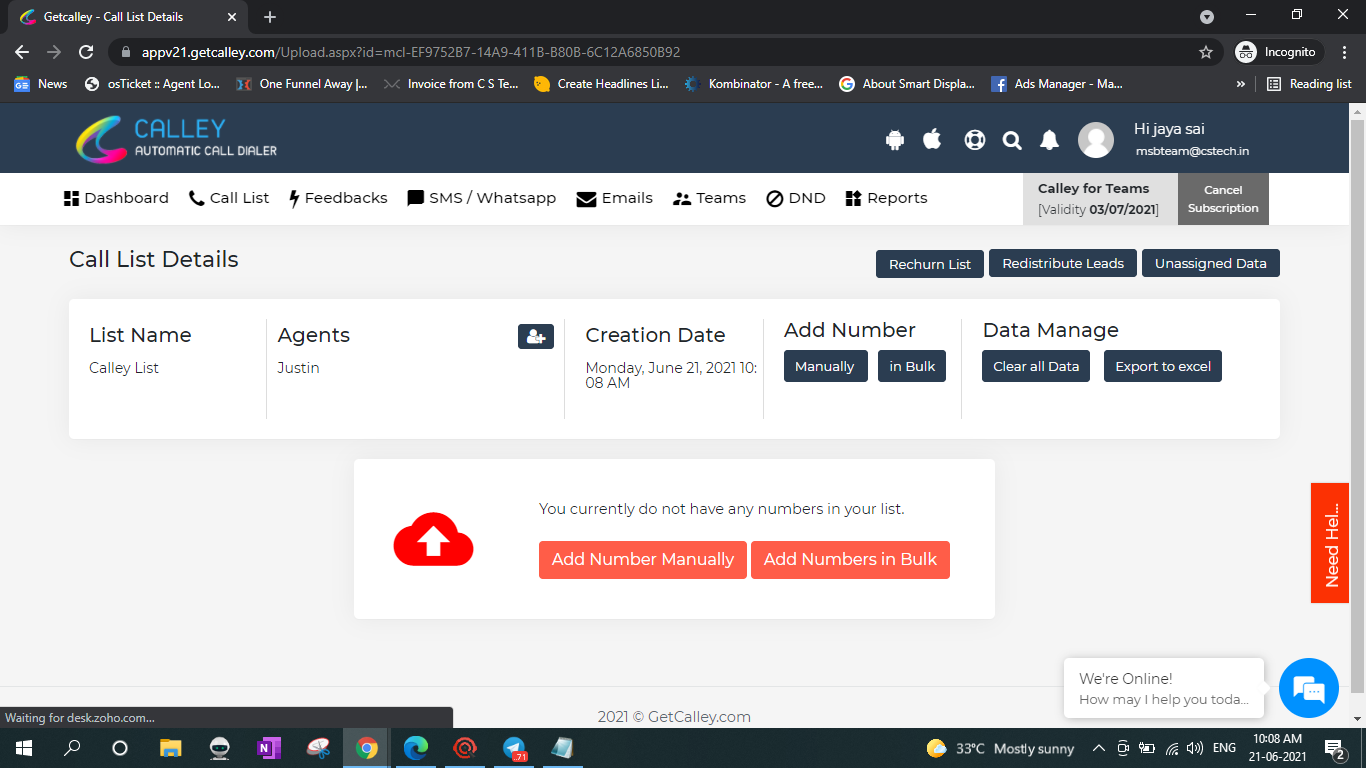
Task: Open the Ads Manager bookmark
Action: pyautogui.click(x=1057, y=84)
